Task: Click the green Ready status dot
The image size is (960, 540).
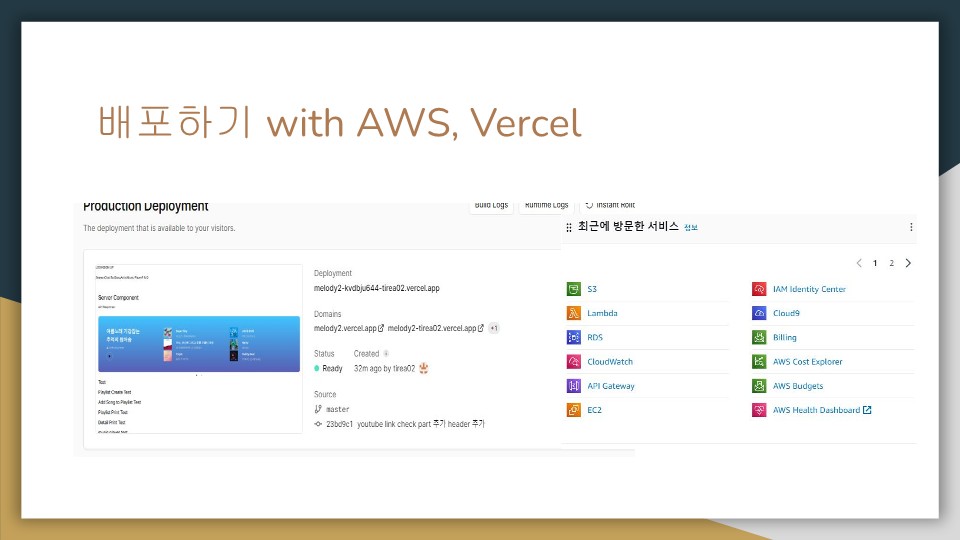Action: pyautogui.click(x=317, y=369)
